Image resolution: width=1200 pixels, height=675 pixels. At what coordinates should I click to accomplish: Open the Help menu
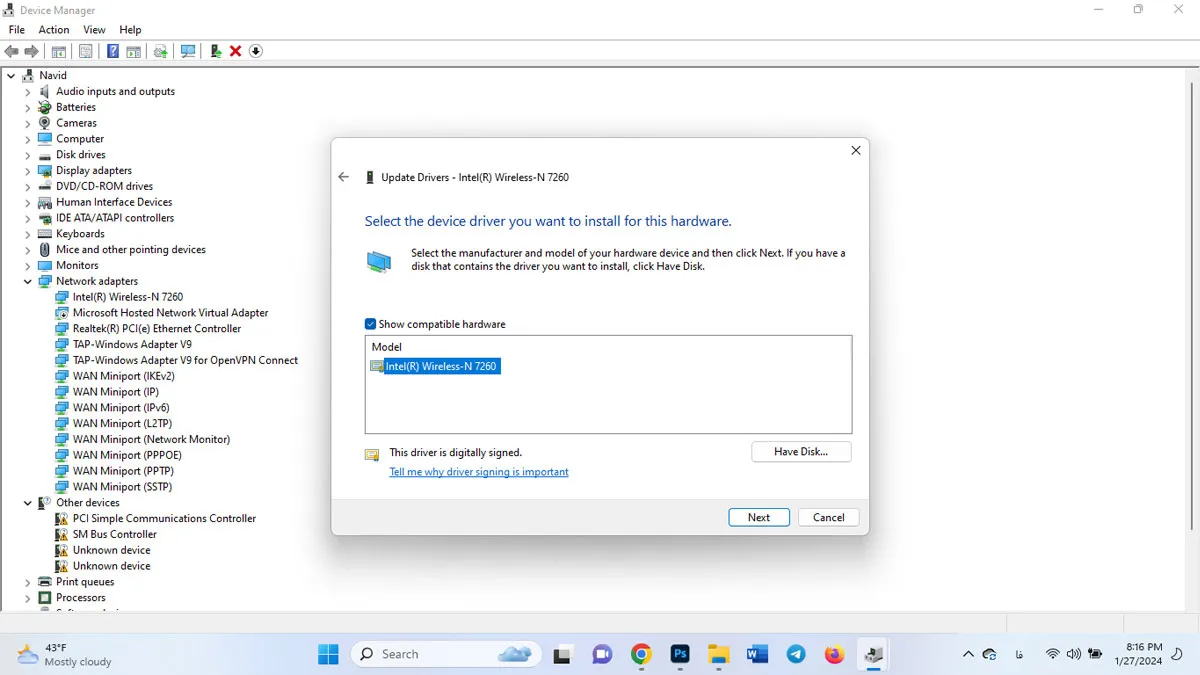point(130,30)
